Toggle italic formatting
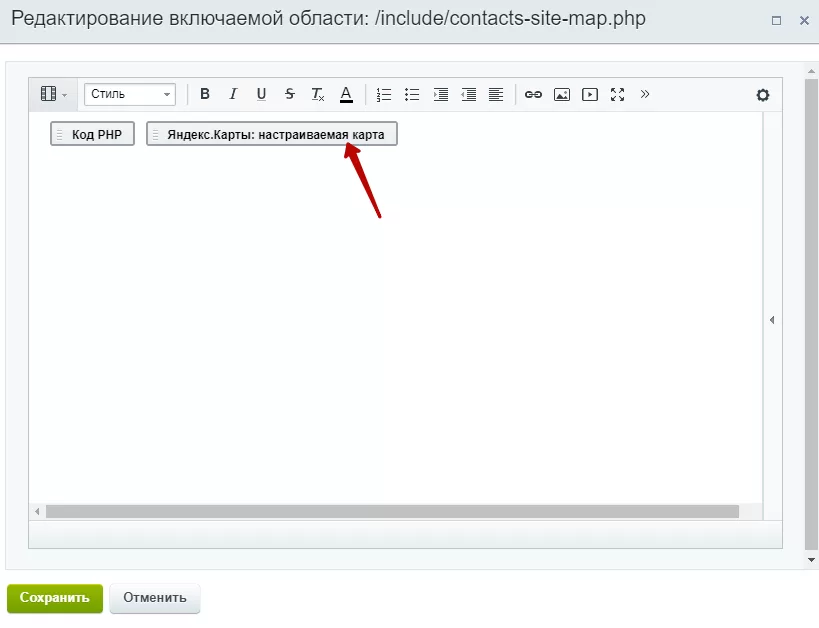 233,94
